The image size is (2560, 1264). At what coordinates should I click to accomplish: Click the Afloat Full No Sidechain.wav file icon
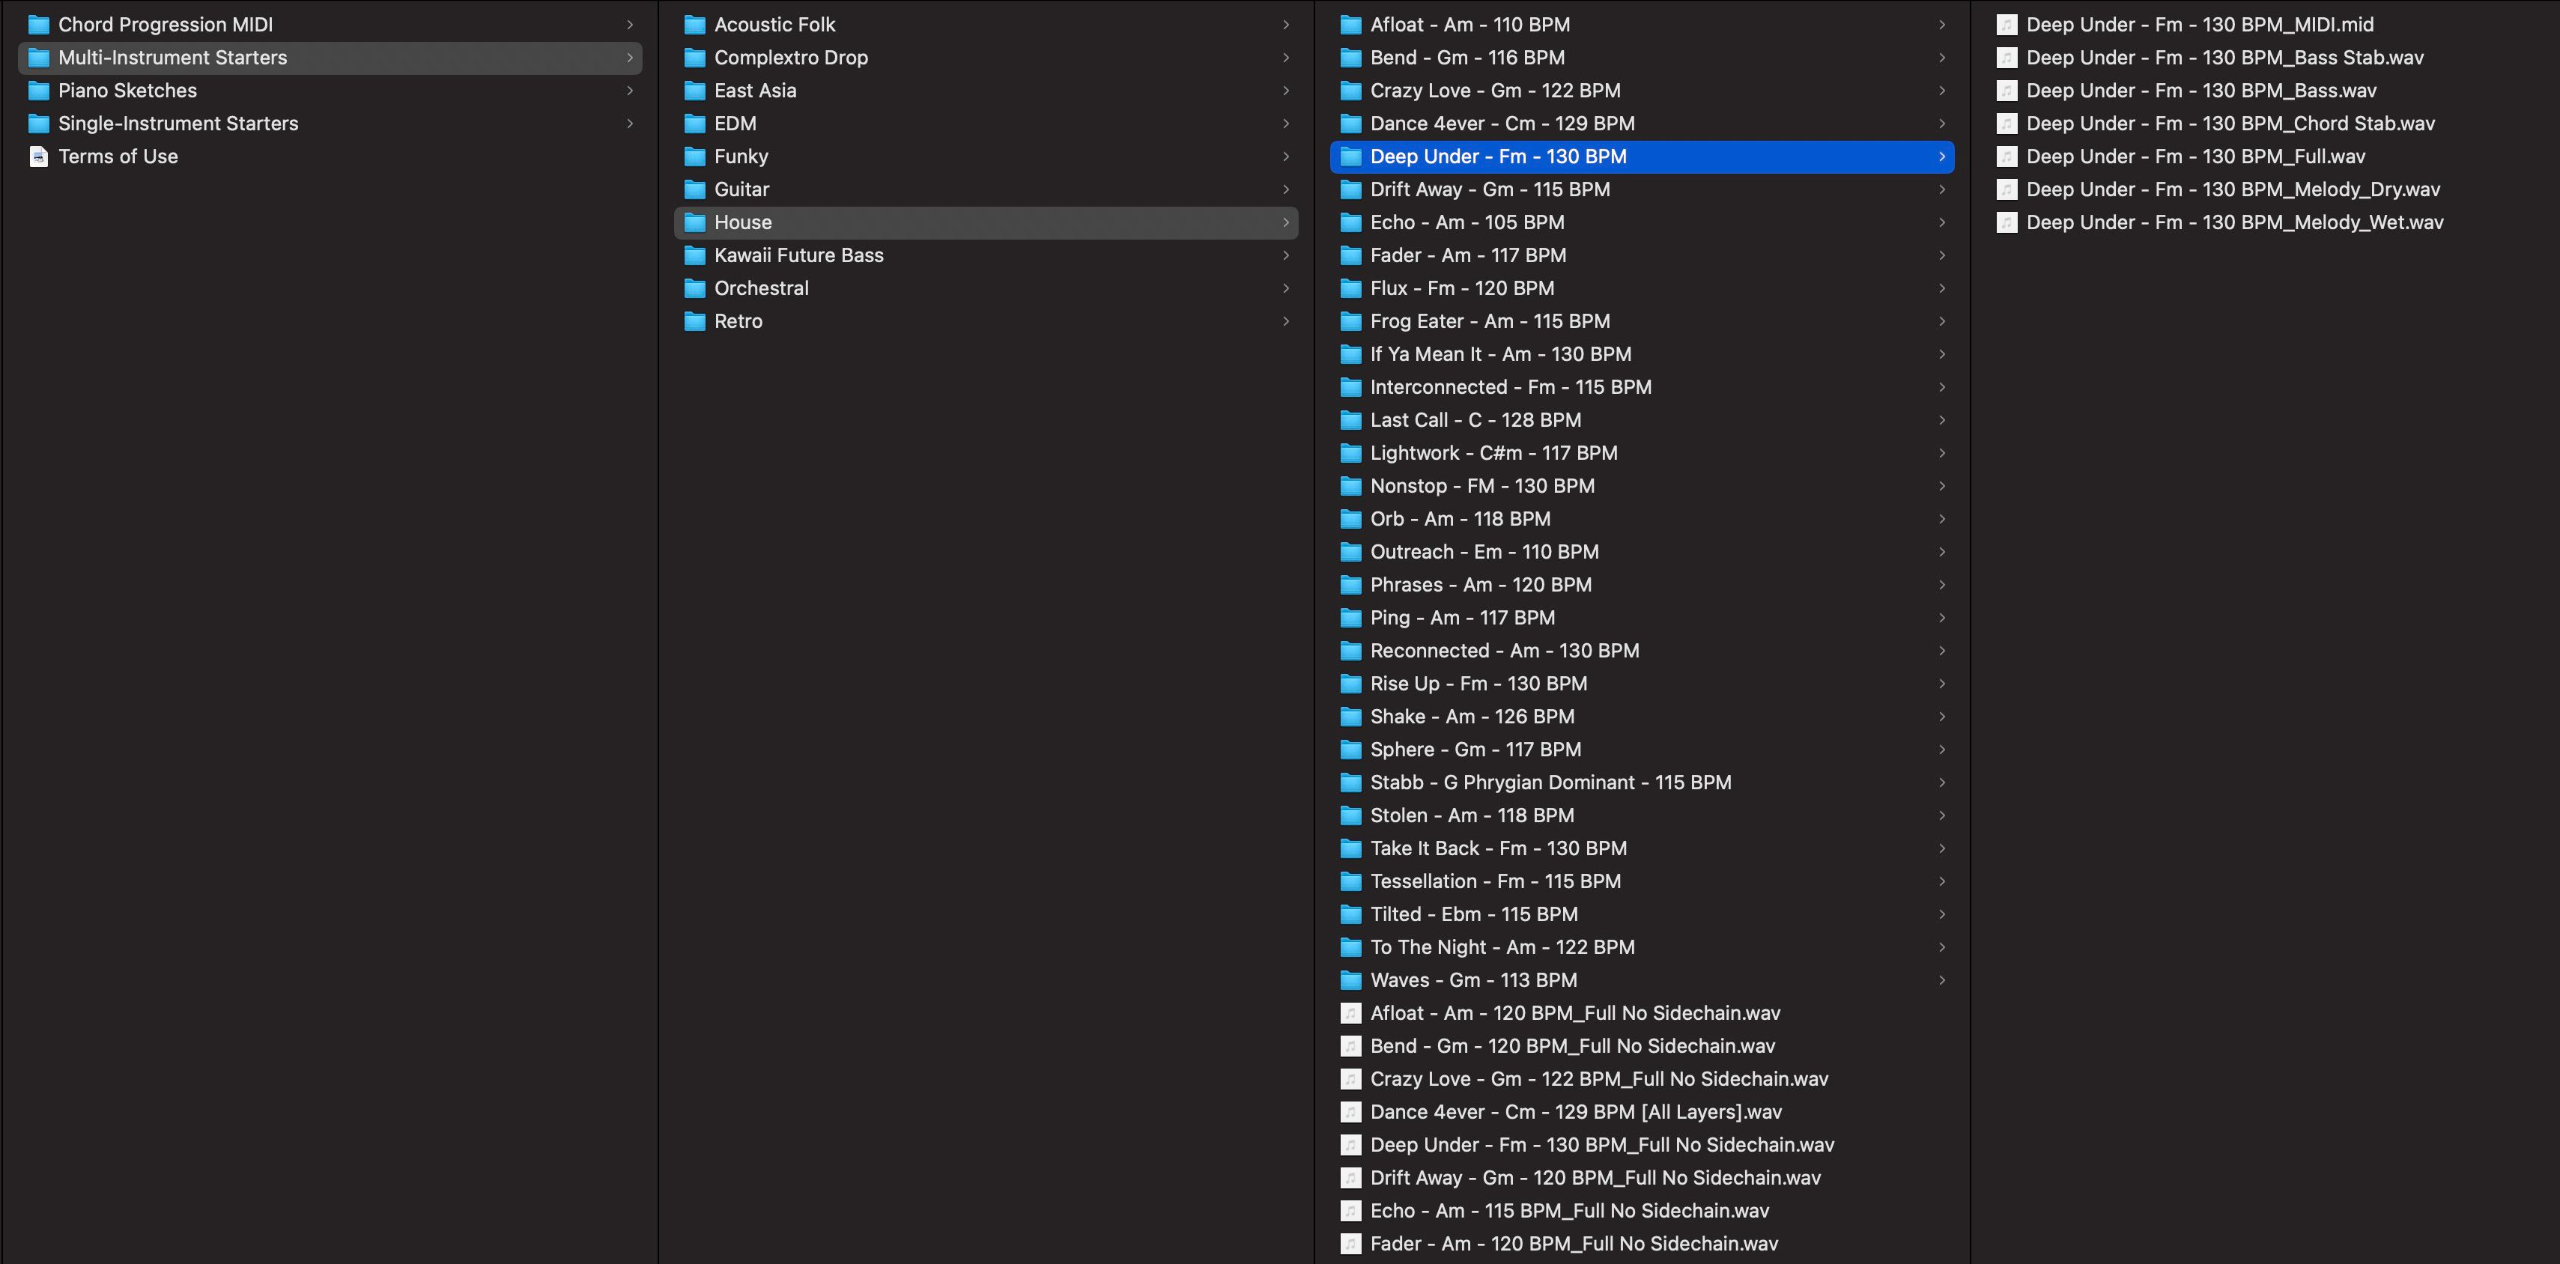click(x=1350, y=1013)
